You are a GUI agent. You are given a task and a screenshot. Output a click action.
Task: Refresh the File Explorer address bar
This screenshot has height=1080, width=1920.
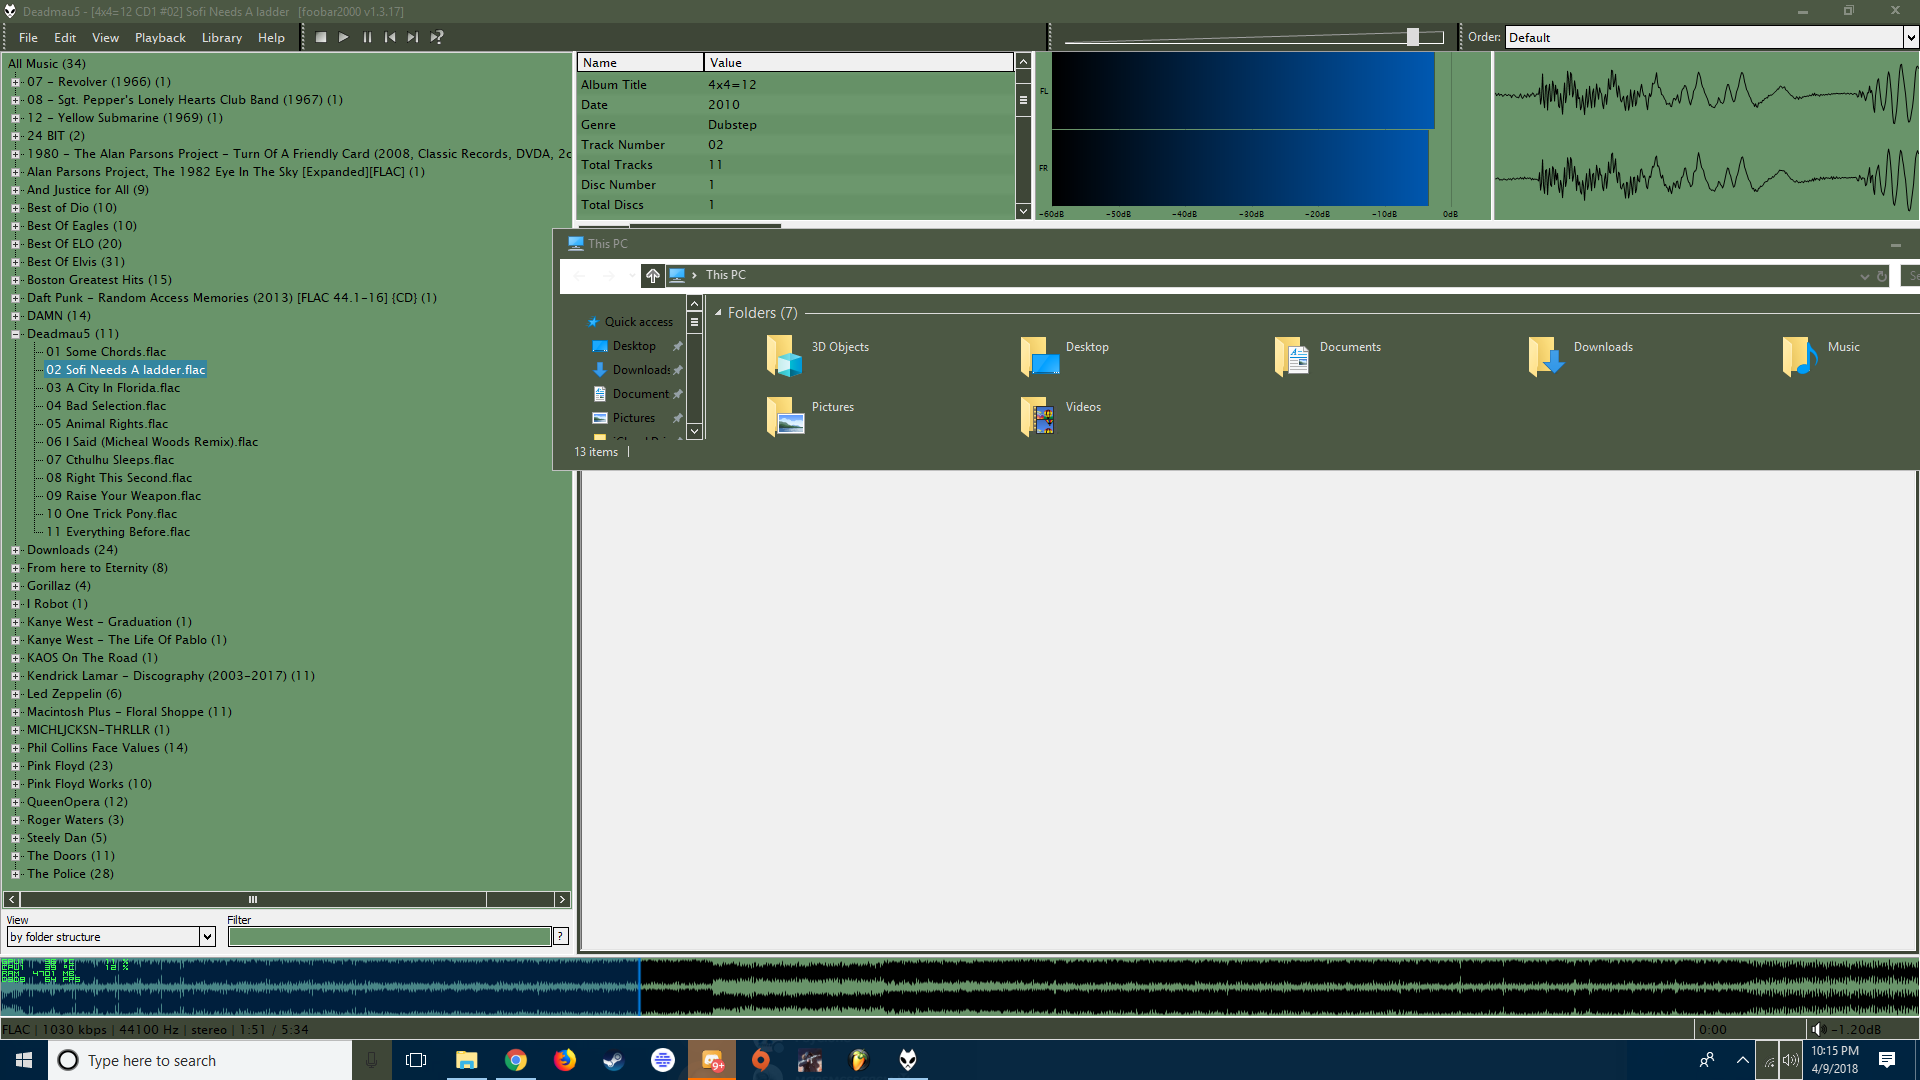pos(1881,276)
